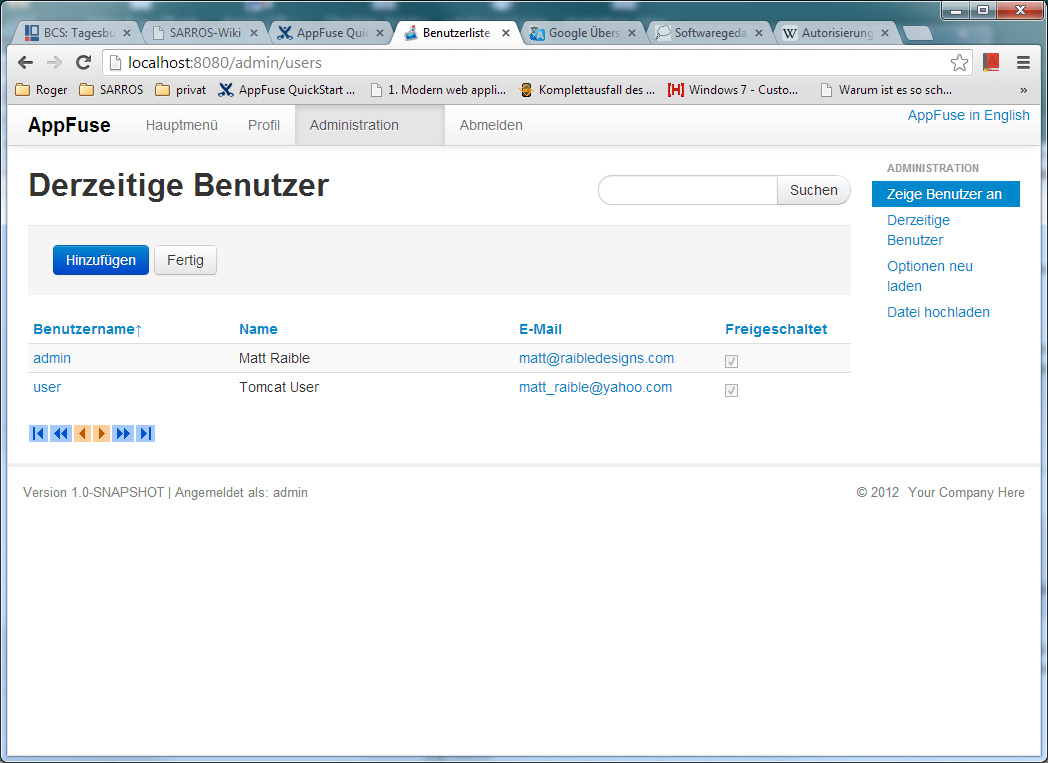The image size is (1048, 763).
Task: Expand the bookmarks bar overflow chevron
Action: click(1022, 89)
